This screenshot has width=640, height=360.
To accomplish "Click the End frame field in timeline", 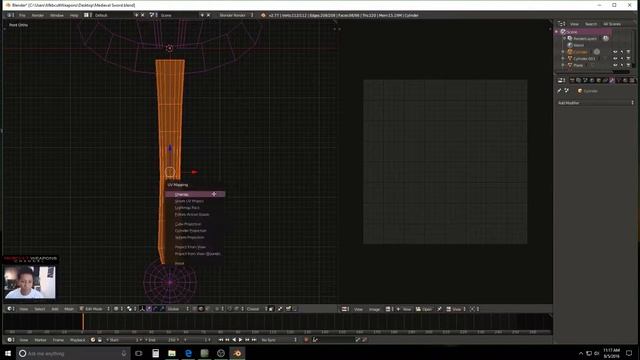I will tap(162, 340).
